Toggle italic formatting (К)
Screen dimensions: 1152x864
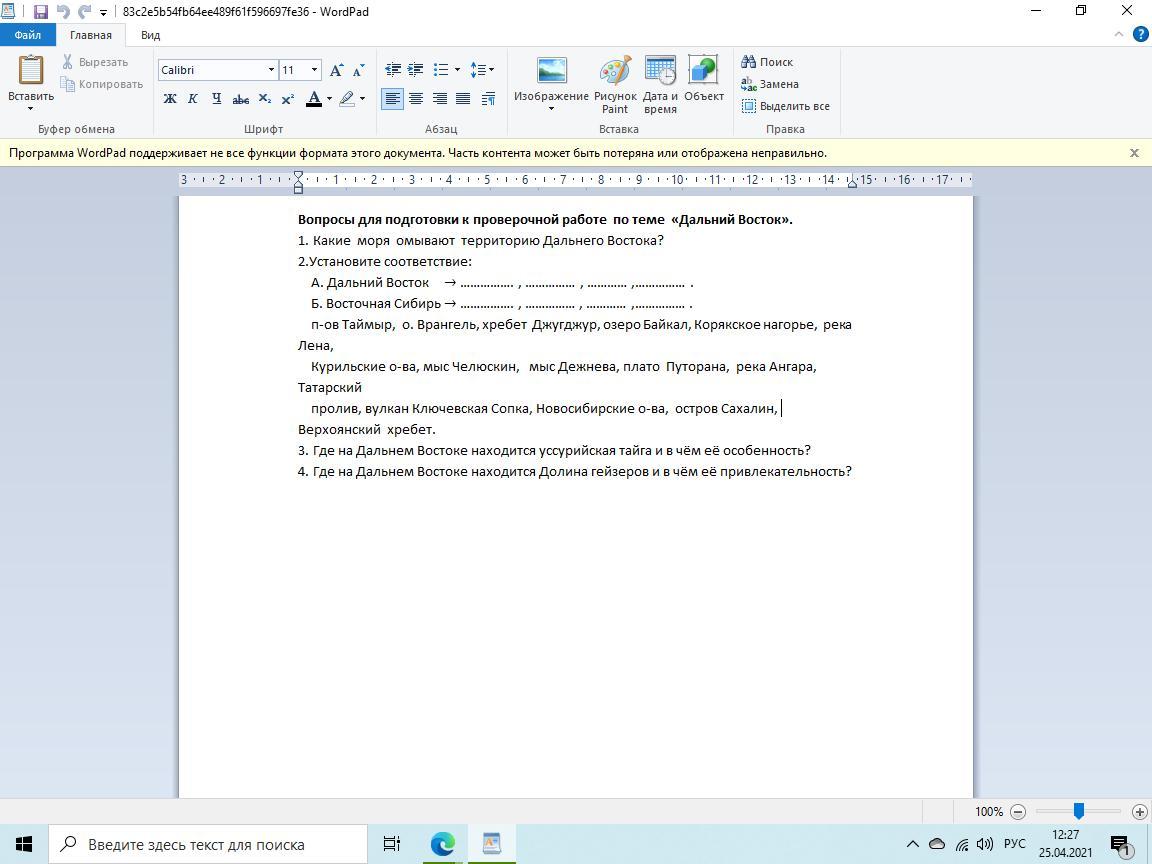coord(192,98)
